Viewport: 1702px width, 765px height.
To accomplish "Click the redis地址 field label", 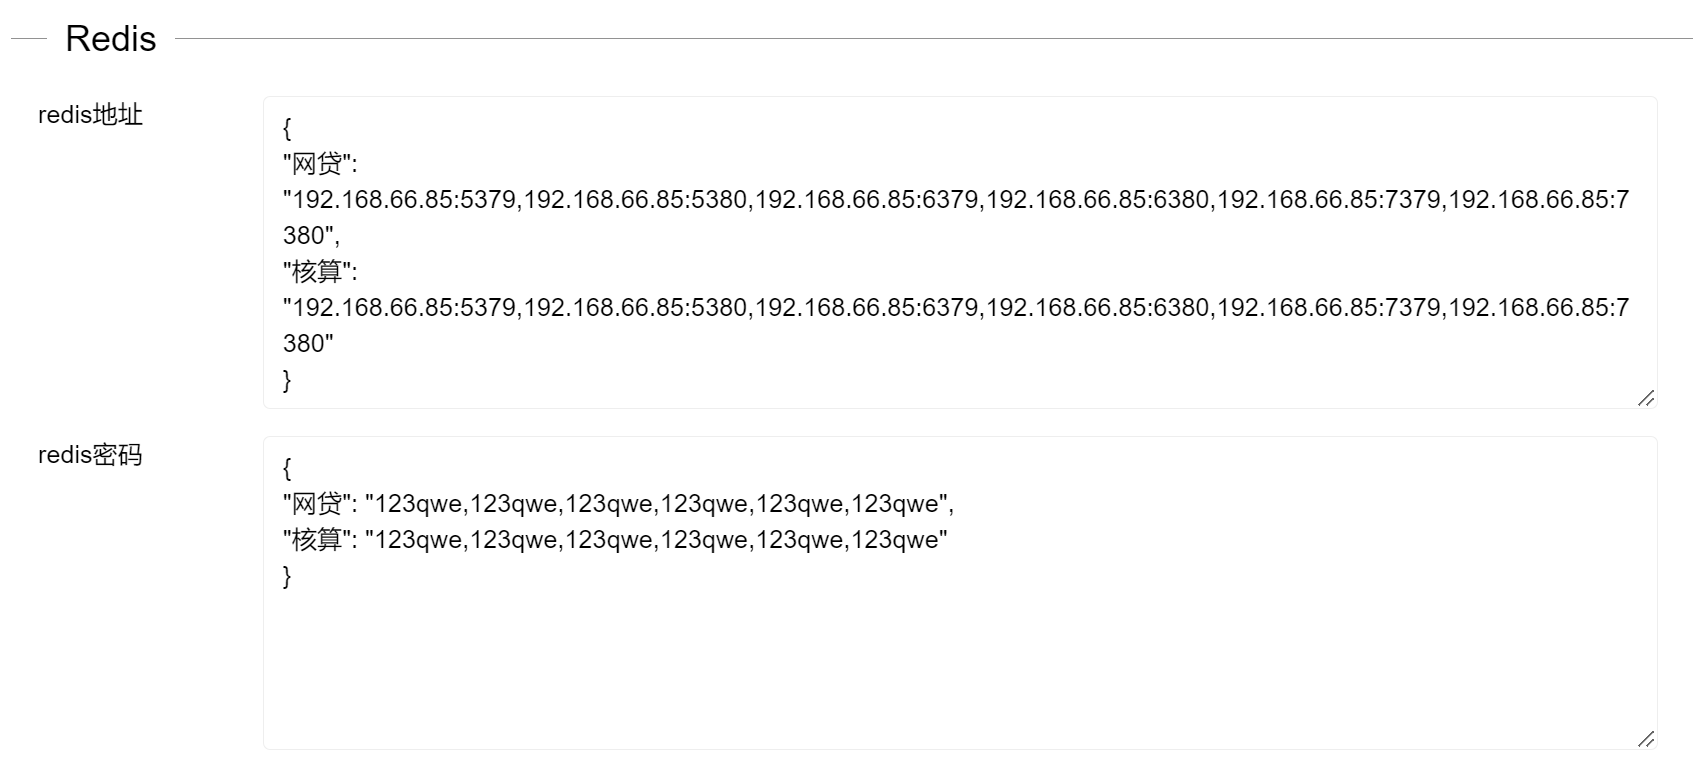I will pyautogui.click(x=90, y=115).
